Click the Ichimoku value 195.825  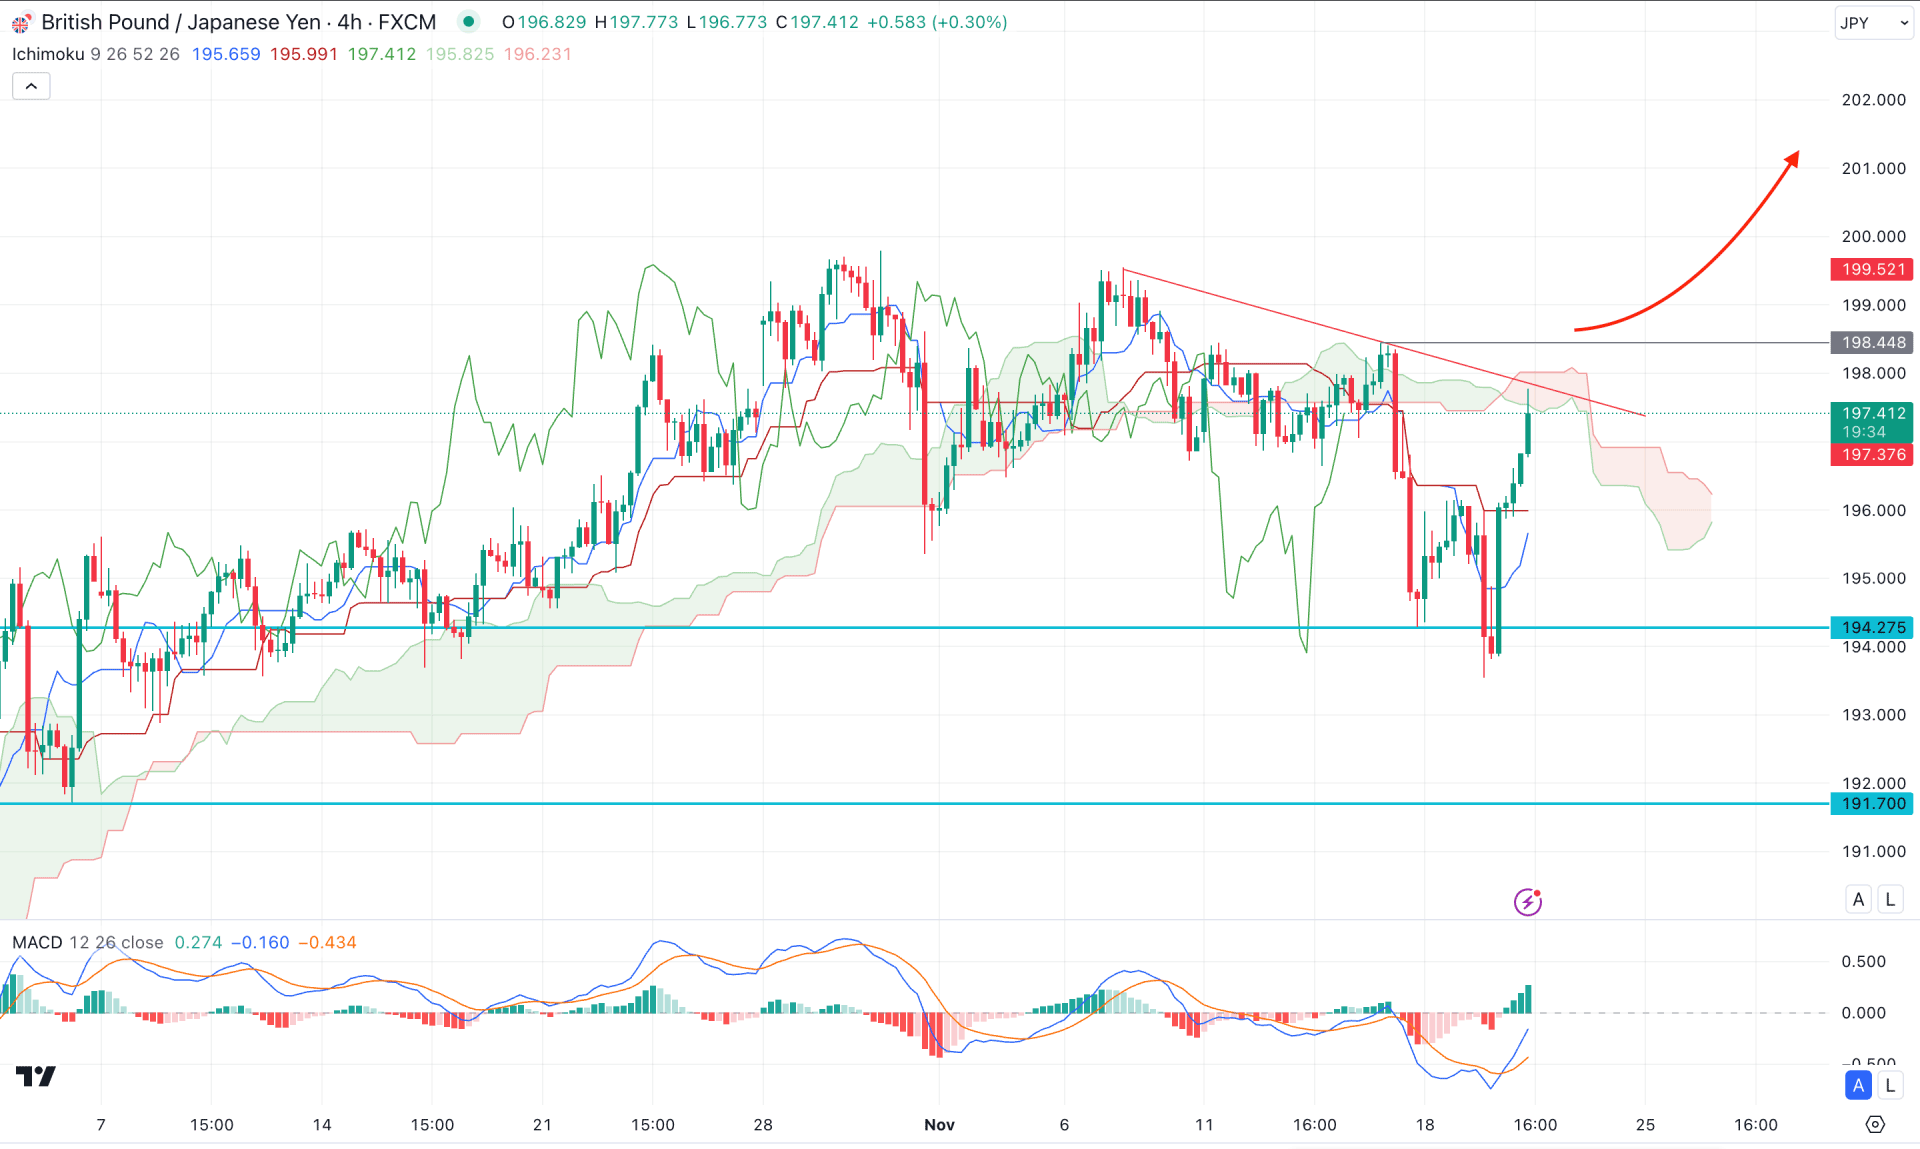click(x=460, y=54)
